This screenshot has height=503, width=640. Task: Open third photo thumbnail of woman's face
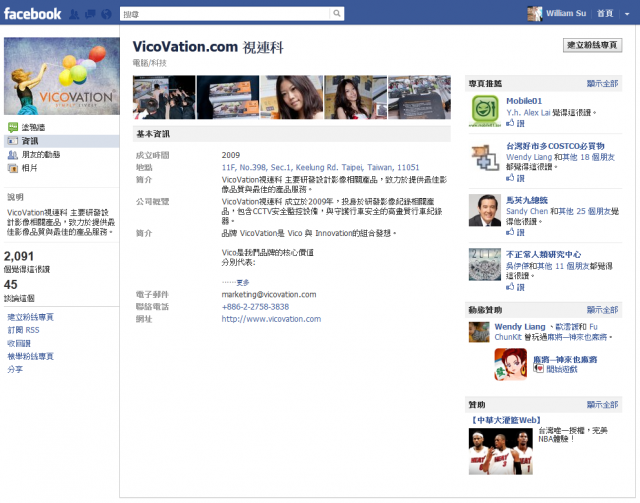[x=291, y=97]
